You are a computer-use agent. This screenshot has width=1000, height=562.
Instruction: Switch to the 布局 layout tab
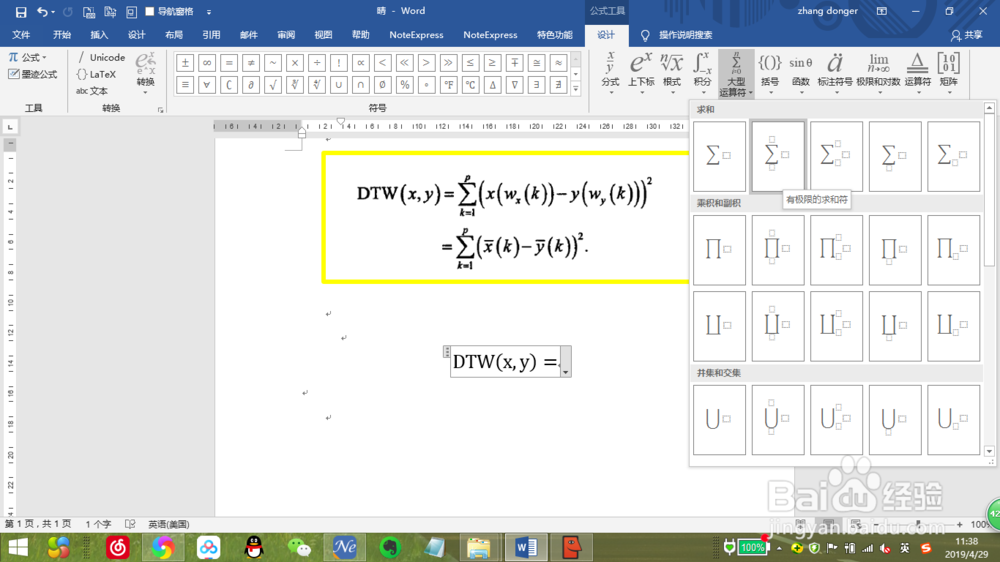pyautogui.click(x=173, y=35)
